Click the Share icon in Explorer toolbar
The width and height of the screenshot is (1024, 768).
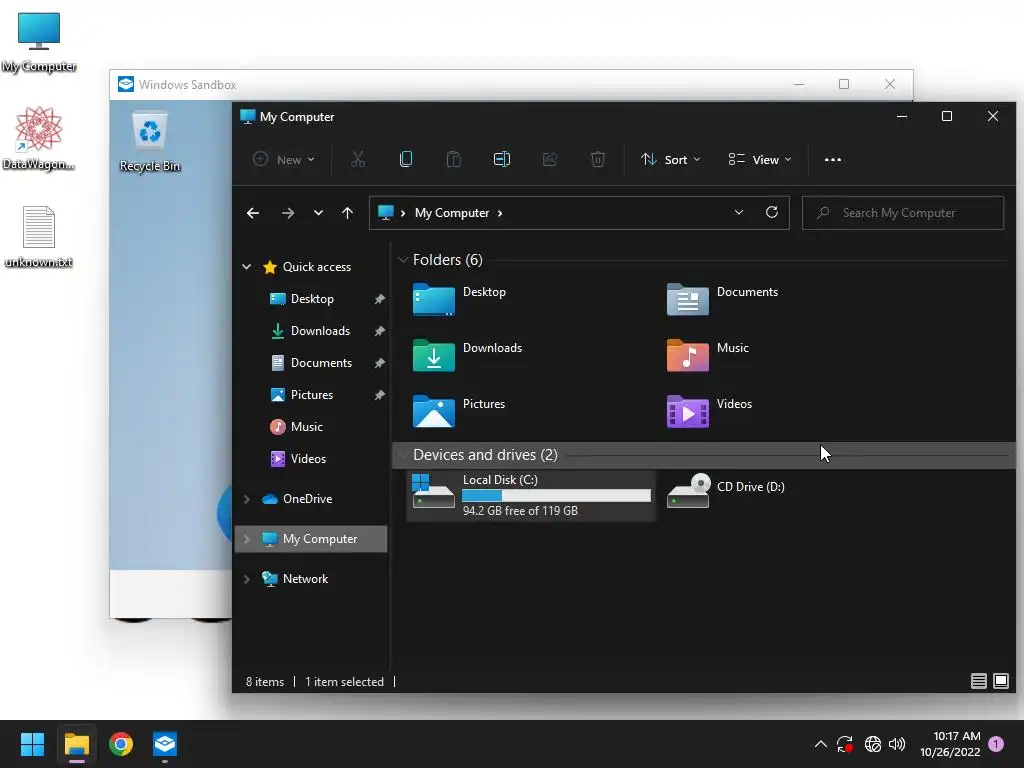[x=550, y=159]
